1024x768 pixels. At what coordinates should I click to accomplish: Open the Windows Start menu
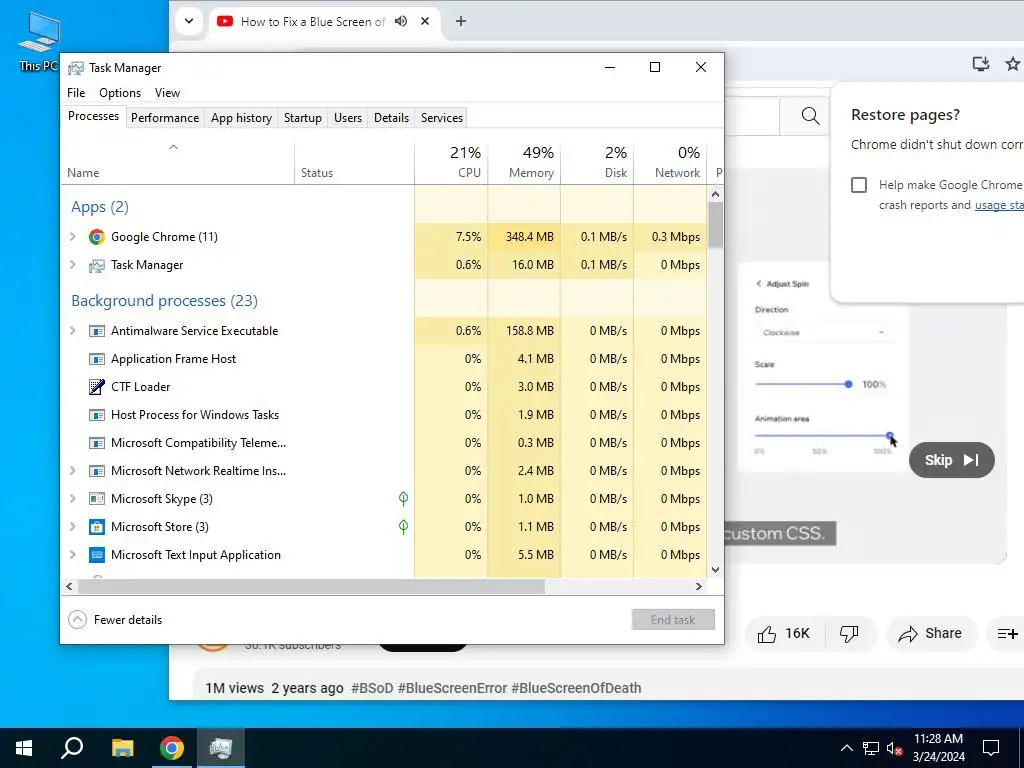click(24, 748)
